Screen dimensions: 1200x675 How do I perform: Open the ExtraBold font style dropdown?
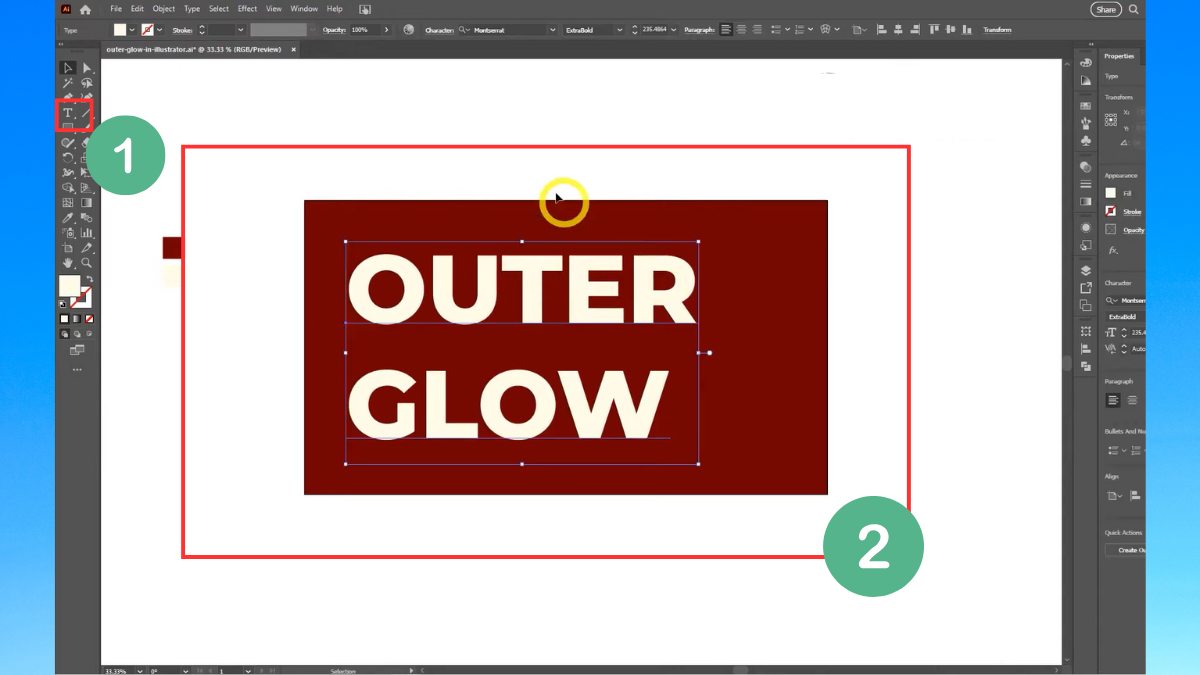[620, 30]
